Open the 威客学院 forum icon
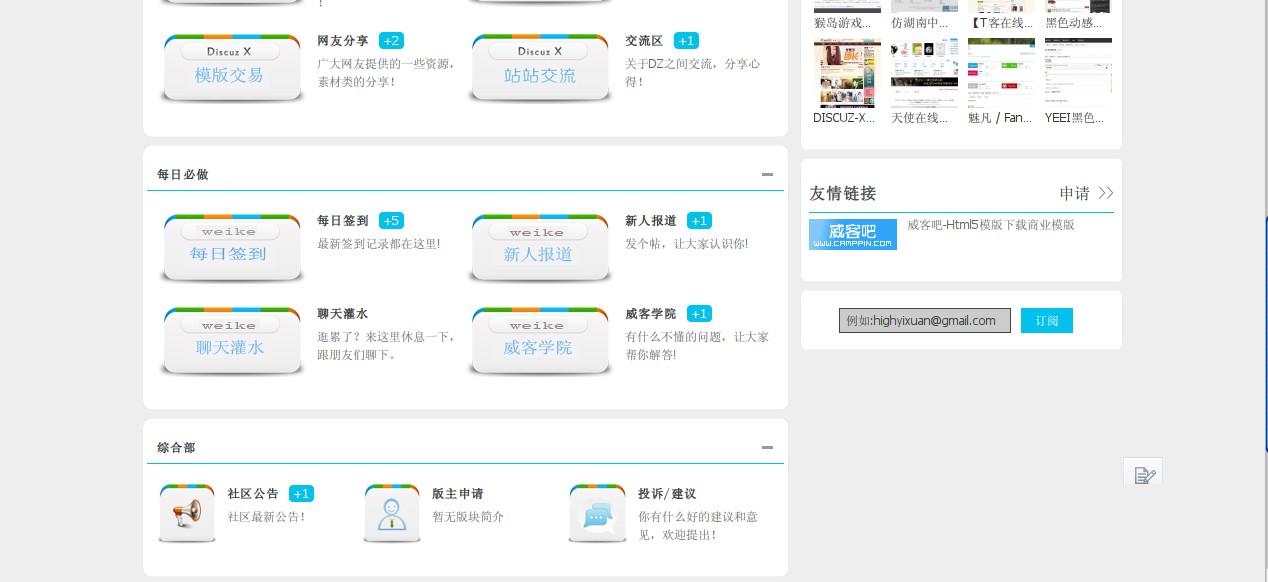The image size is (1268, 582). click(540, 342)
